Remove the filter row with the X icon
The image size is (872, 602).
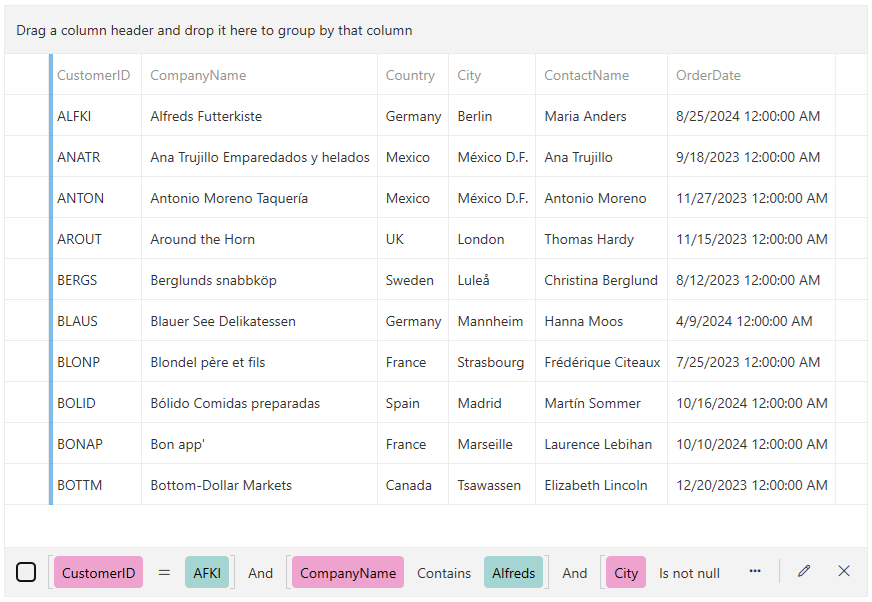click(x=843, y=571)
